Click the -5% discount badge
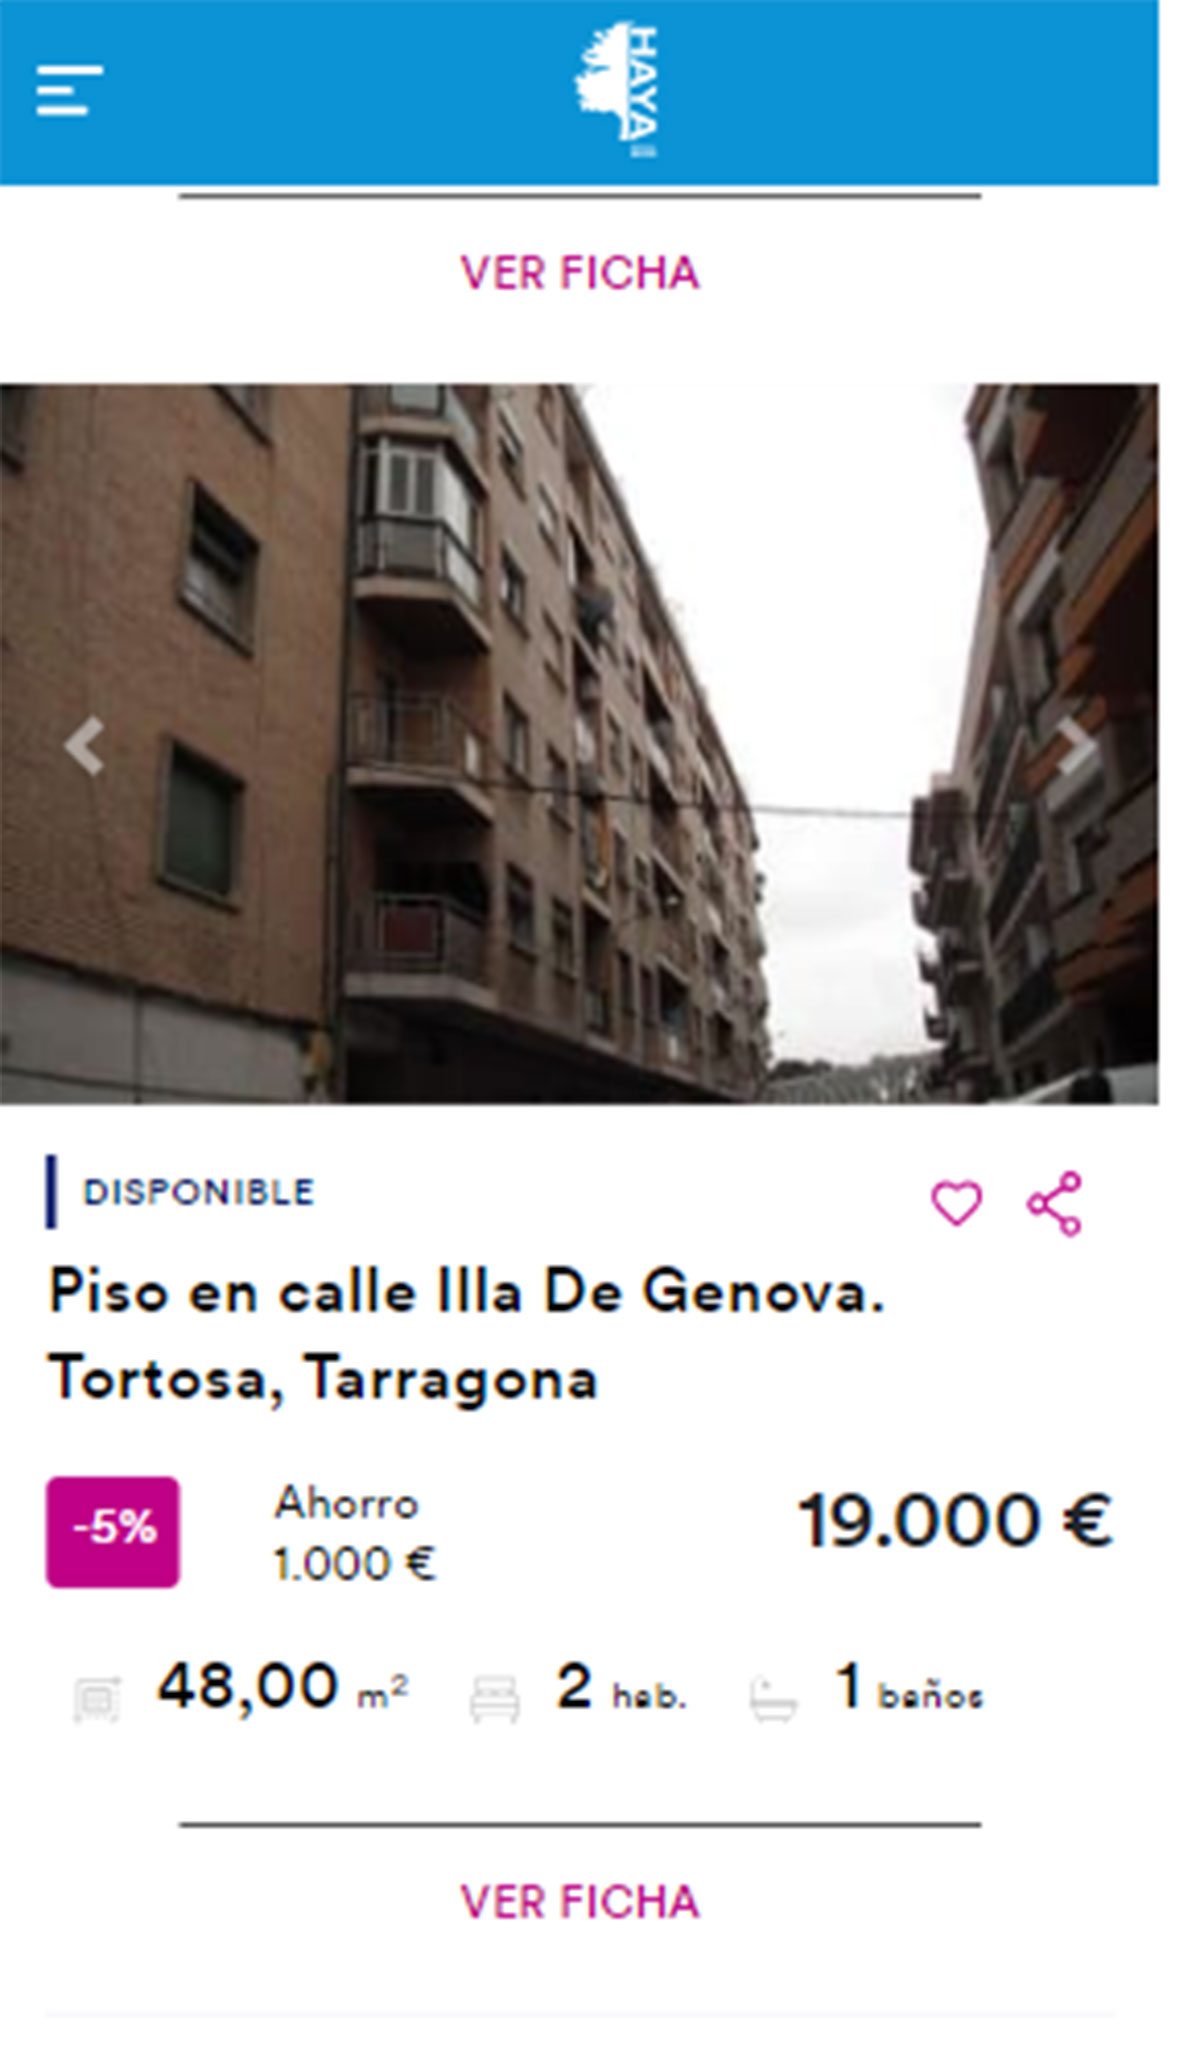 tap(113, 1531)
